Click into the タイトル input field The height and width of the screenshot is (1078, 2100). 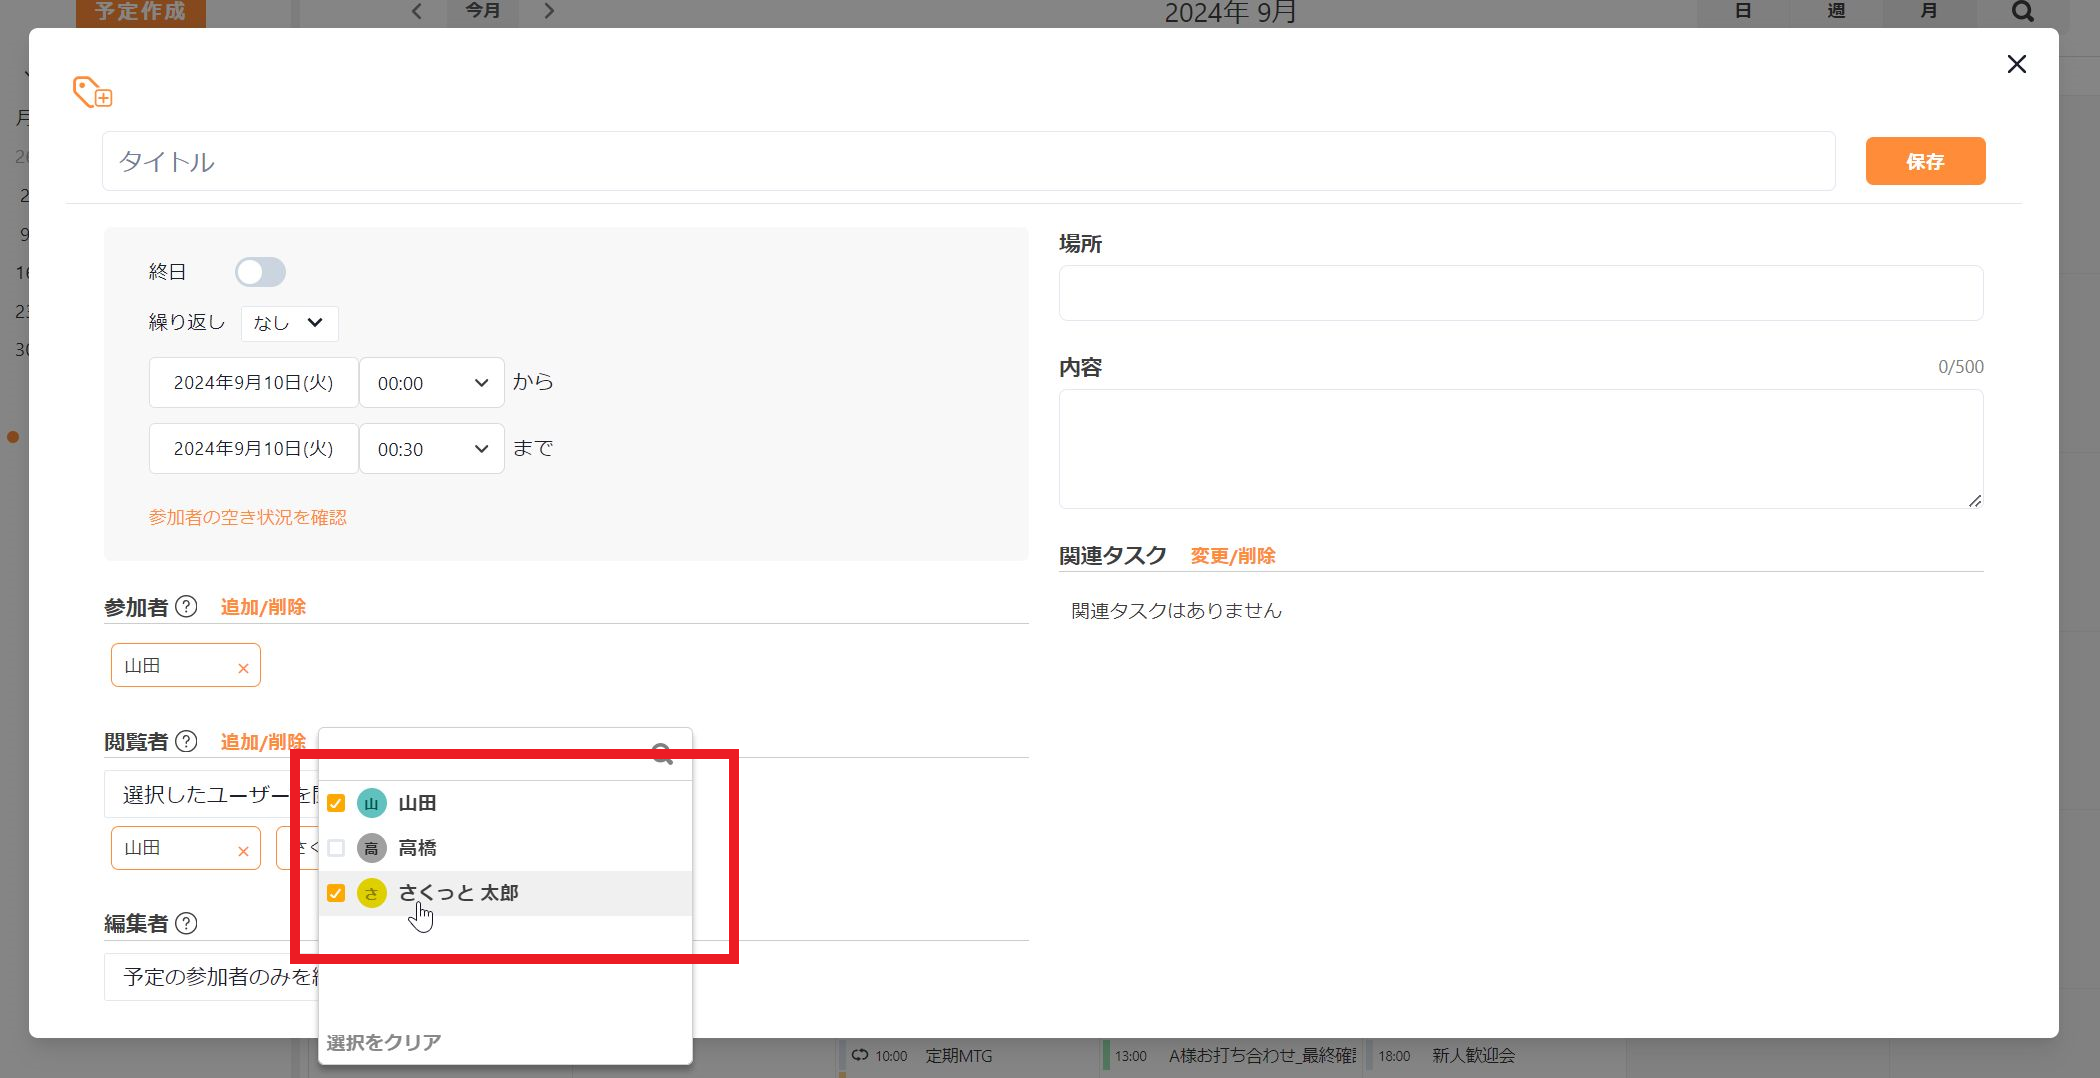[968, 161]
